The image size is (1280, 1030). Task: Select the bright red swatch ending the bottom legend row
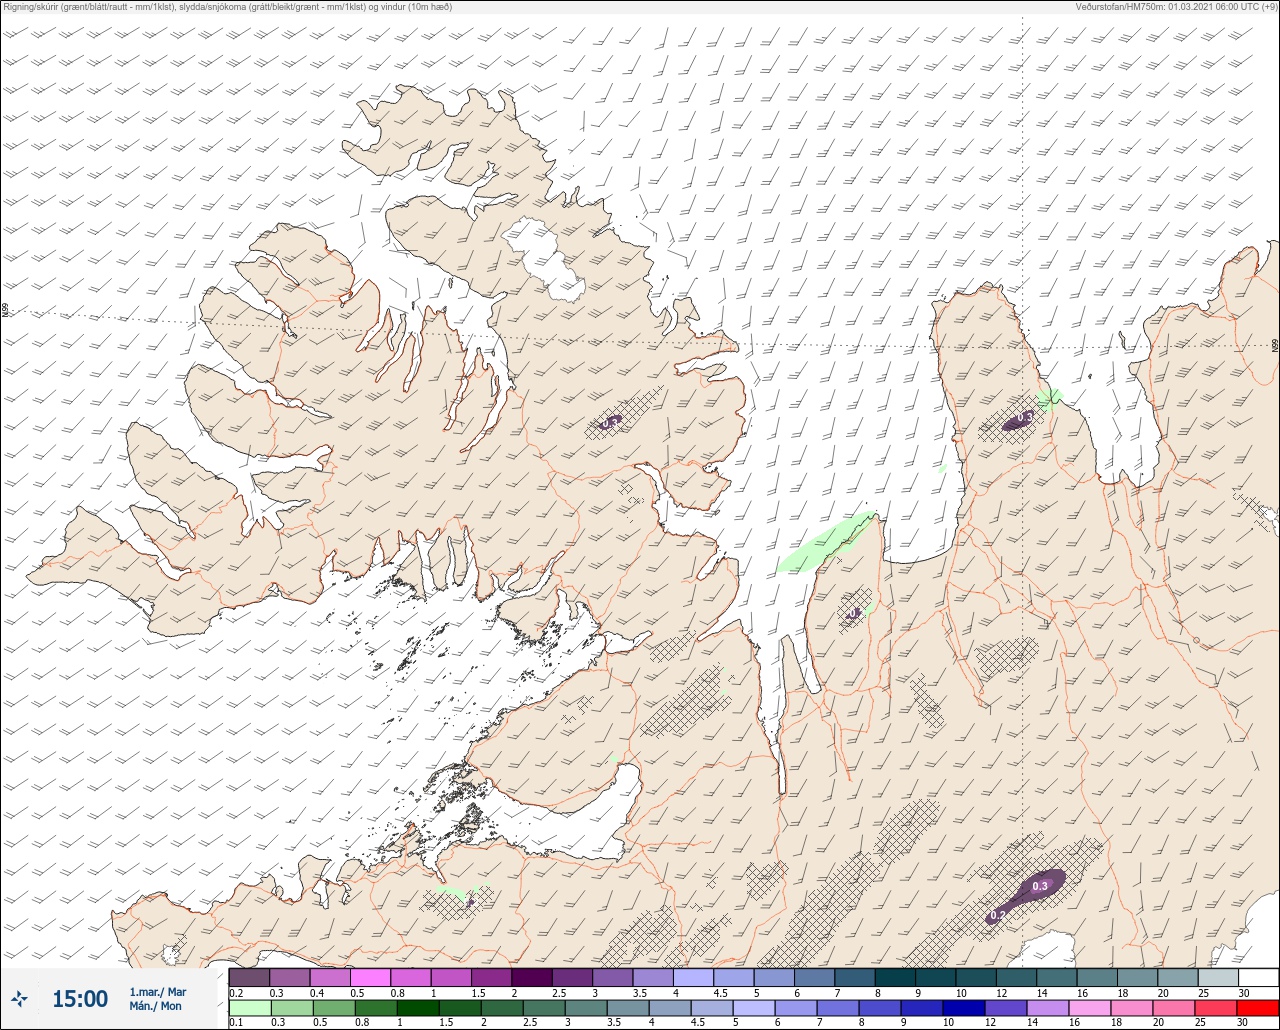1258,1007
